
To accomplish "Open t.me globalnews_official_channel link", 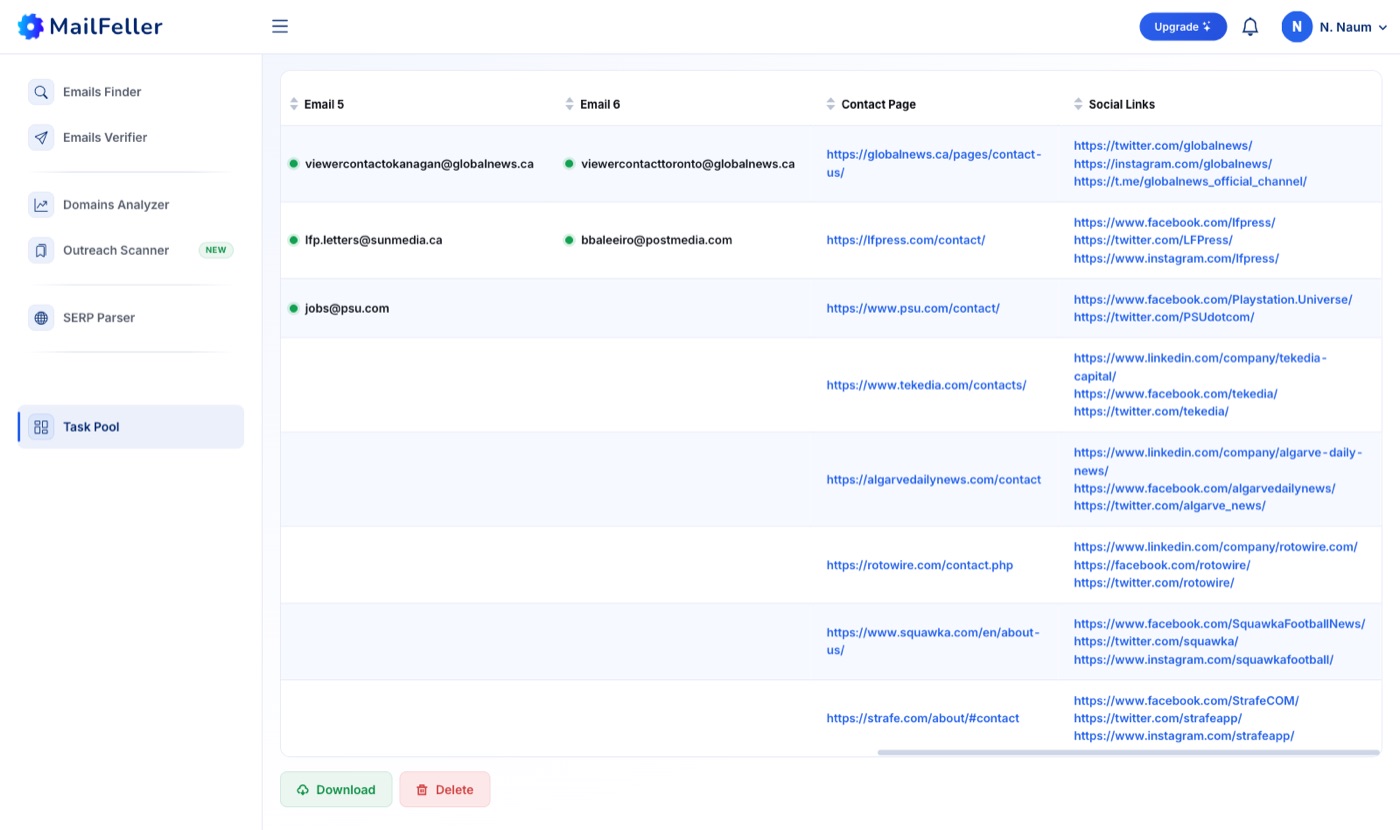I will 1190,181.
